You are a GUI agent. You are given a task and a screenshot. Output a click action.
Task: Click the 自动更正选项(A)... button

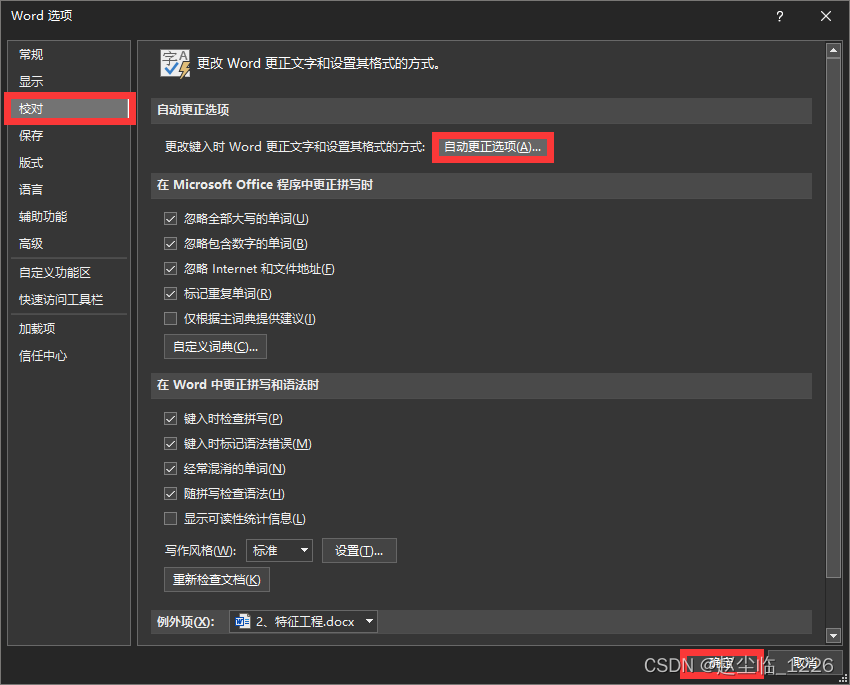pyautogui.click(x=492, y=147)
